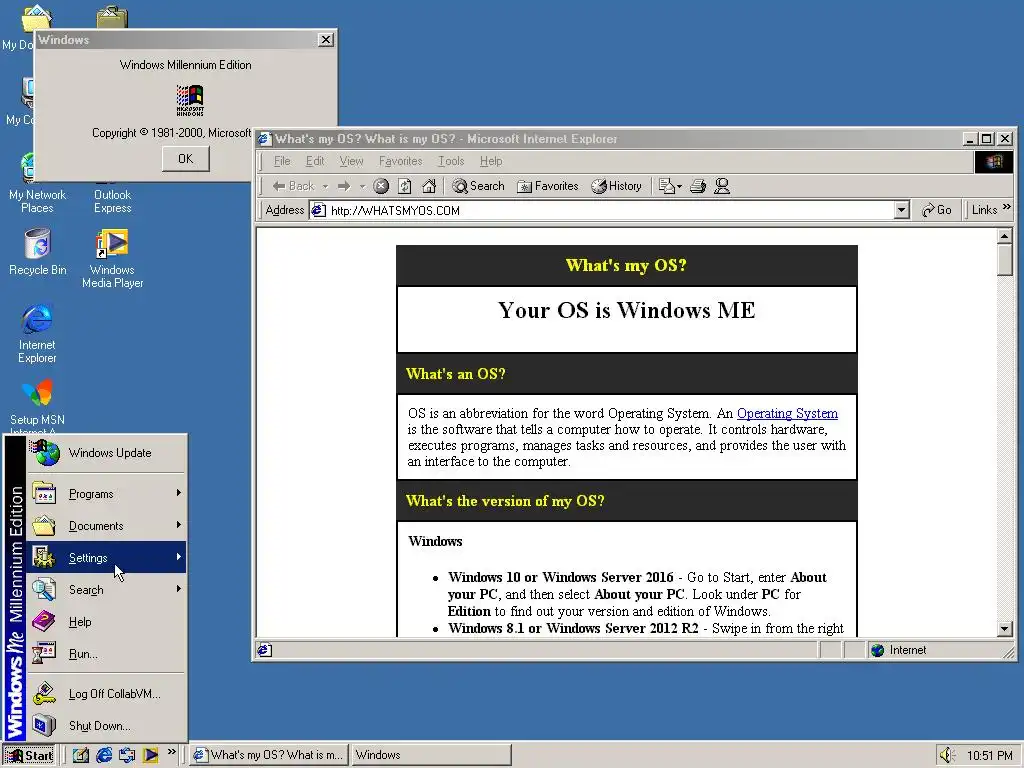
Task: Open the Favorites pane in IE toolbar
Action: click(547, 186)
